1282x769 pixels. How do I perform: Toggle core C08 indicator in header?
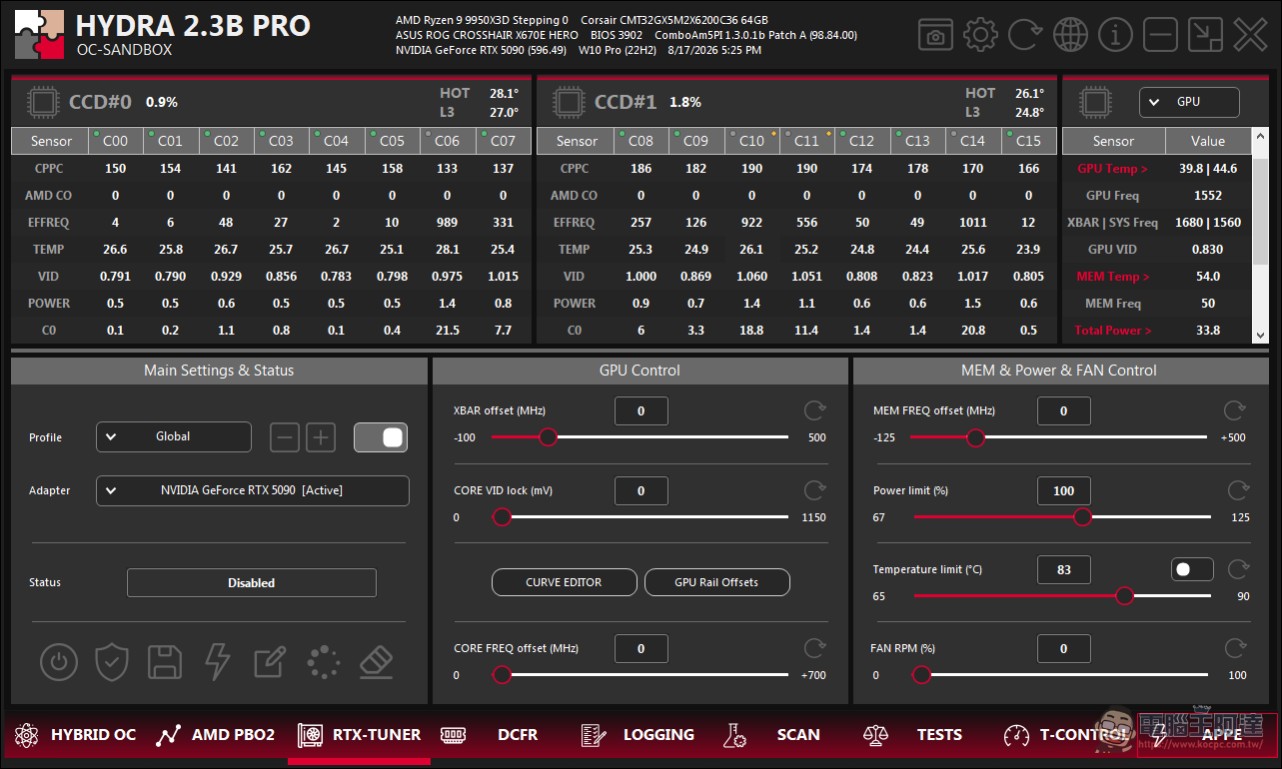tap(621, 132)
